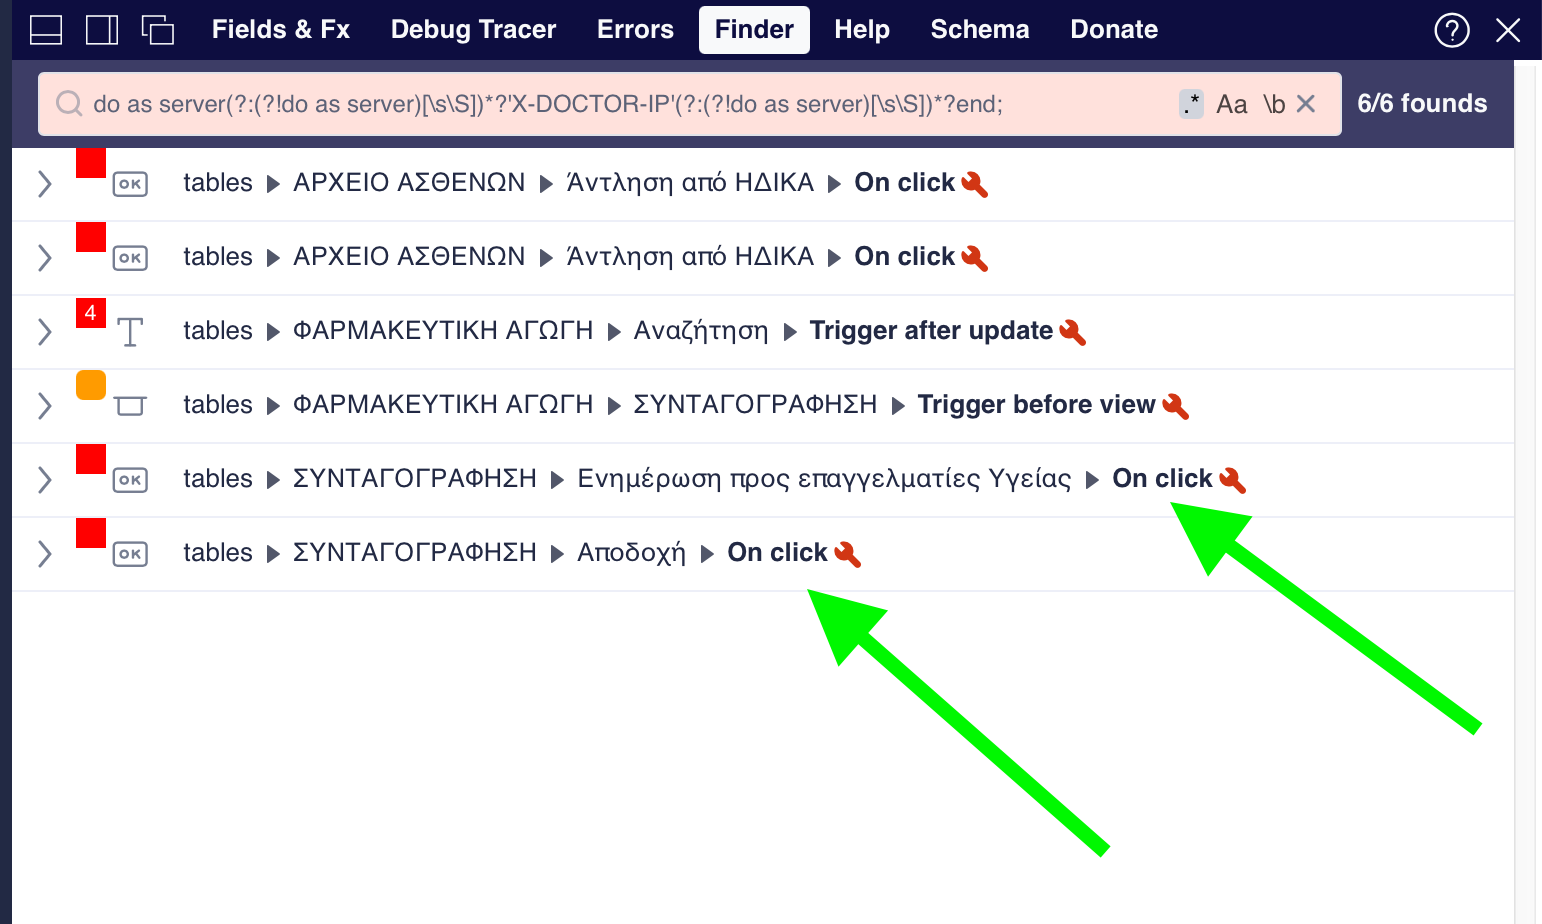Expand the second ΑΡΧΕΙΟ ΑΣΘΕΝΩΝ result row

(x=44, y=257)
